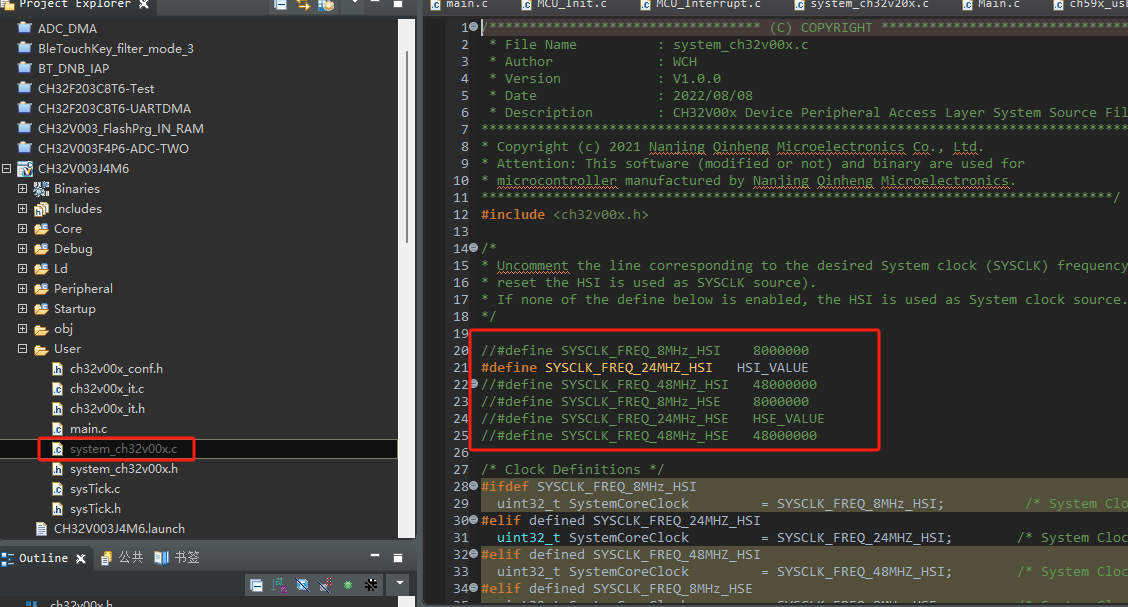This screenshot has width=1128, height=607.
Task: Click the Sort alphabetically icon in Outline
Action: (x=280, y=584)
